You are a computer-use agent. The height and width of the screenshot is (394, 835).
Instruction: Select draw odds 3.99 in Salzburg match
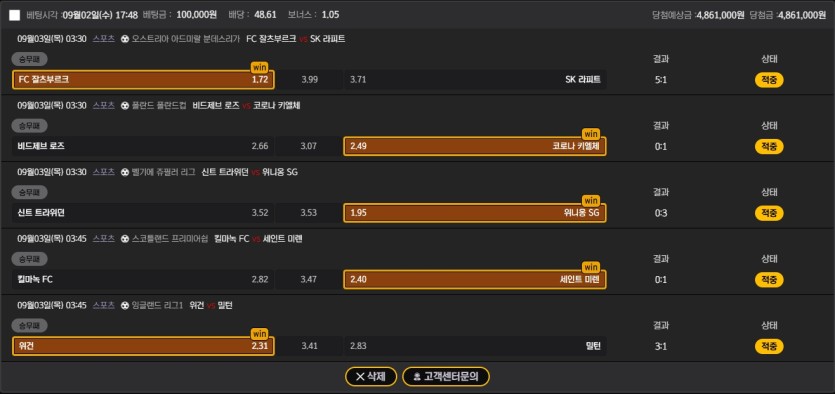click(309, 80)
